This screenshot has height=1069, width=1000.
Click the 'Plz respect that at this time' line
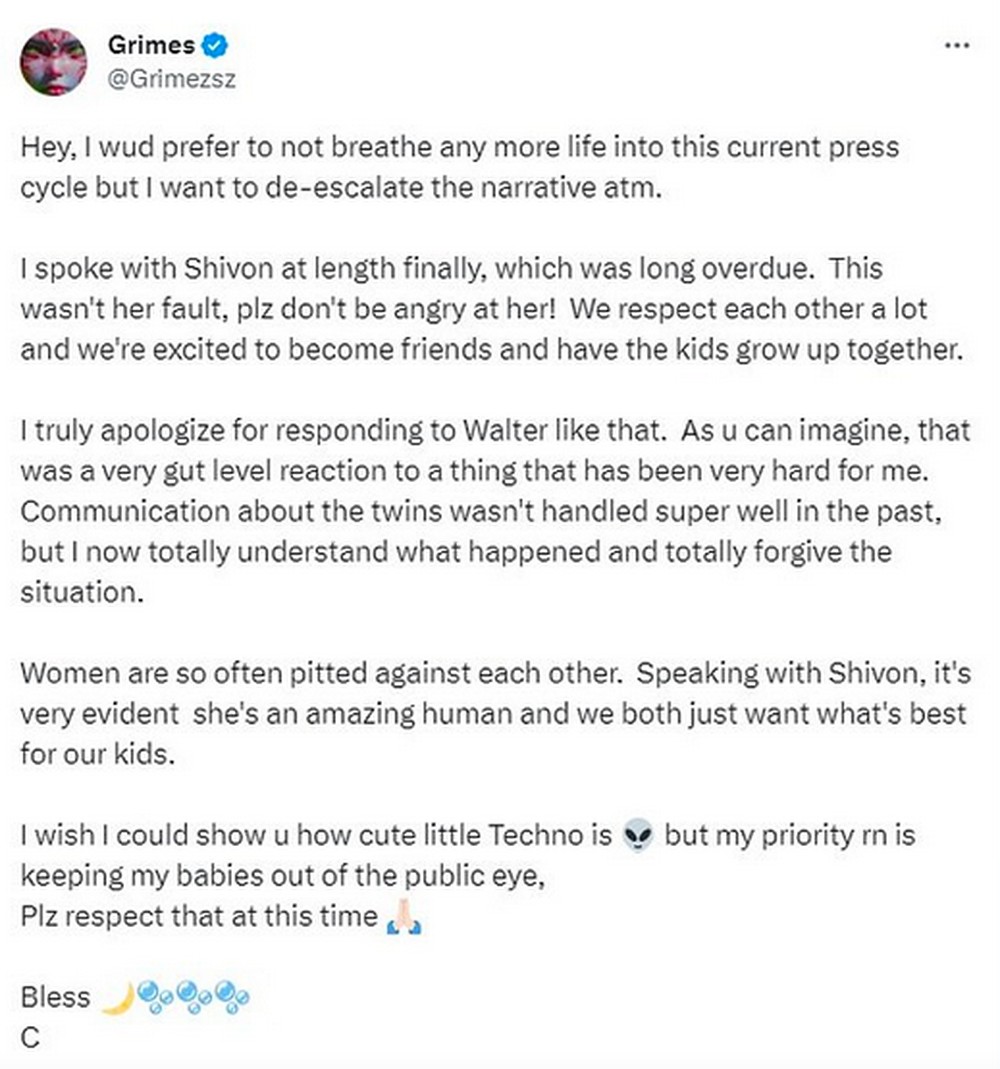coord(200,916)
